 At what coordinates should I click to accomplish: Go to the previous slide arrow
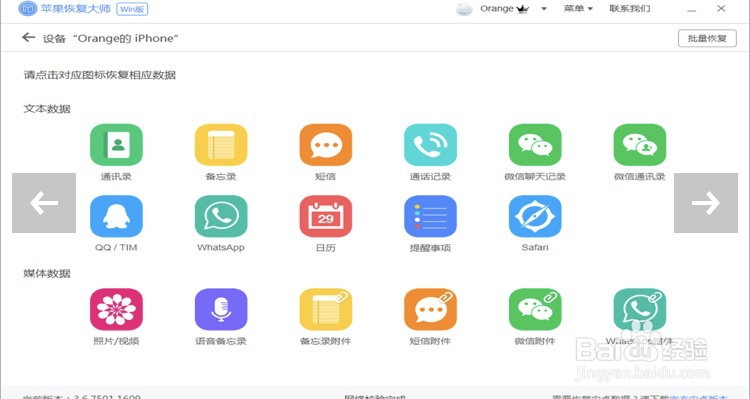click(x=44, y=203)
